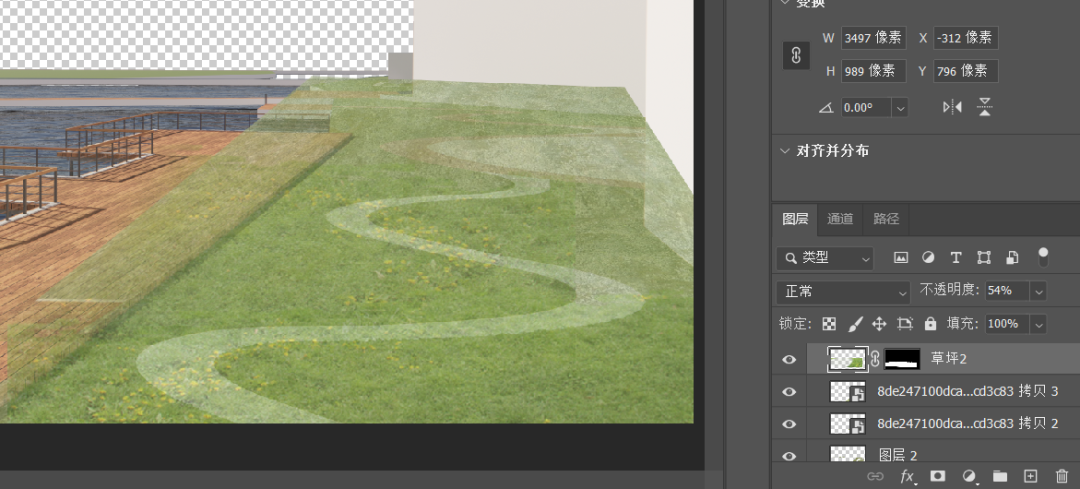Hide the 草坪2 layer

click(789, 359)
